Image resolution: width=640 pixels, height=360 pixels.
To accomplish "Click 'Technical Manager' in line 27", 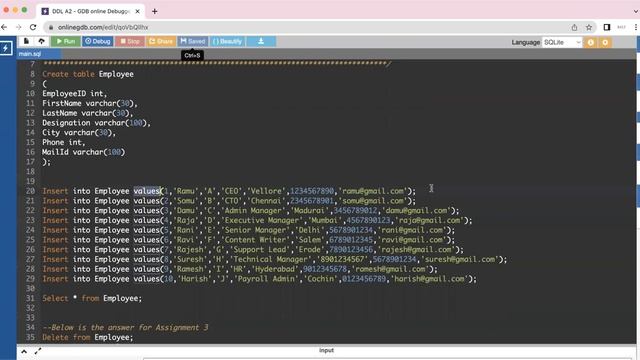I will click(271, 260).
